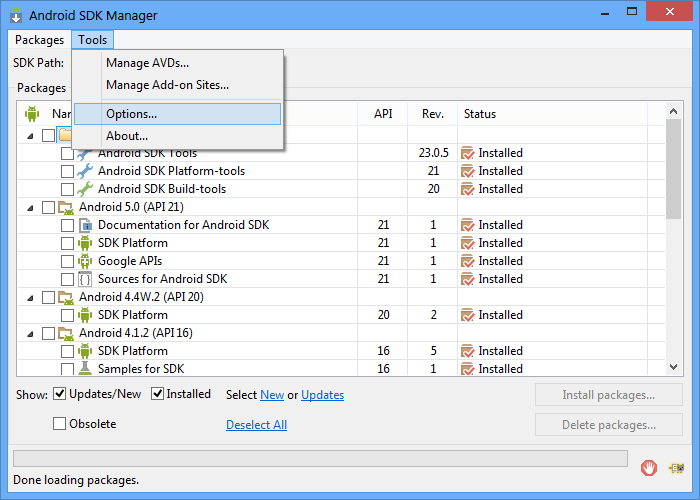Enable the Obsolete checkbox
Screen dimensions: 700x500
[x=59, y=423]
